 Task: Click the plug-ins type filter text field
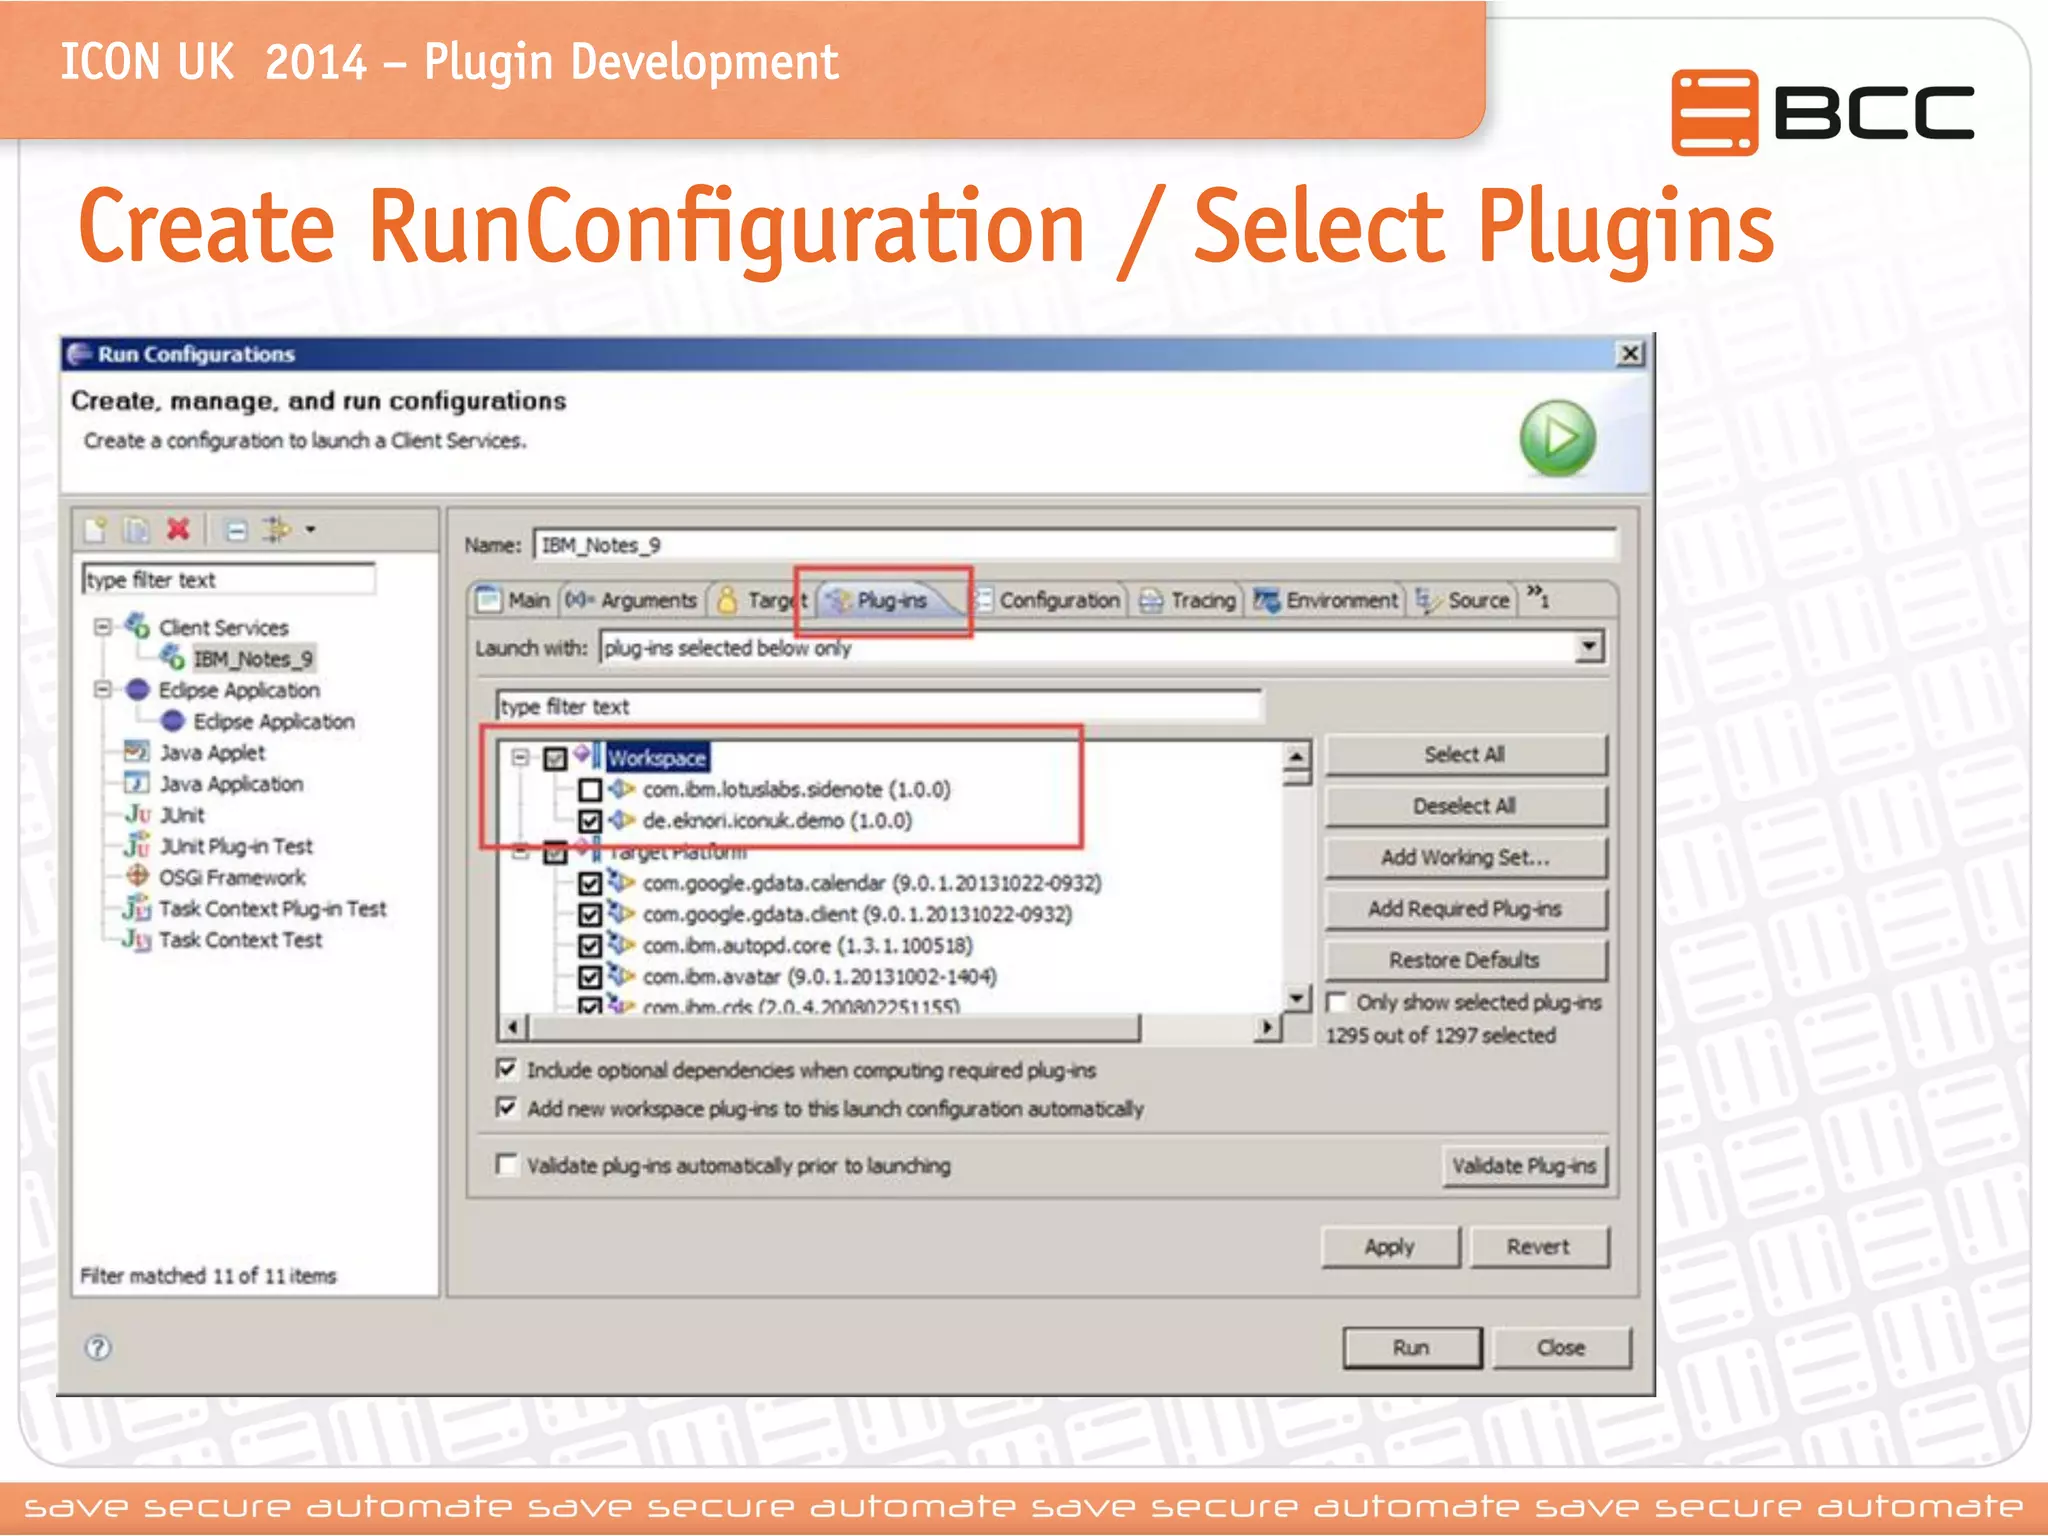pos(879,706)
